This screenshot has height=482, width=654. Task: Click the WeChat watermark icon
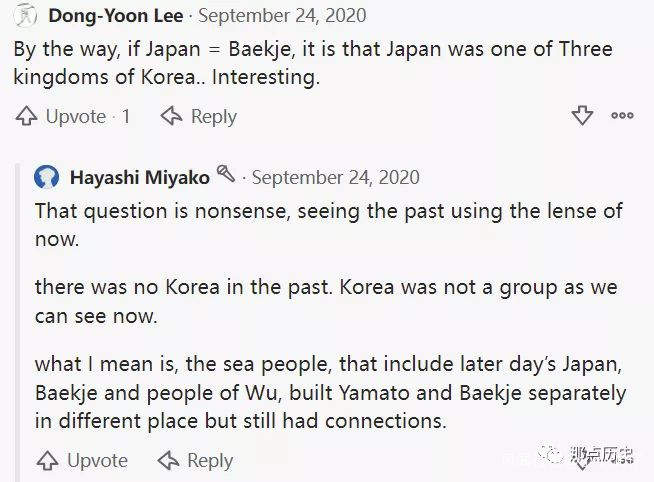pyautogui.click(x=555, y=456)
